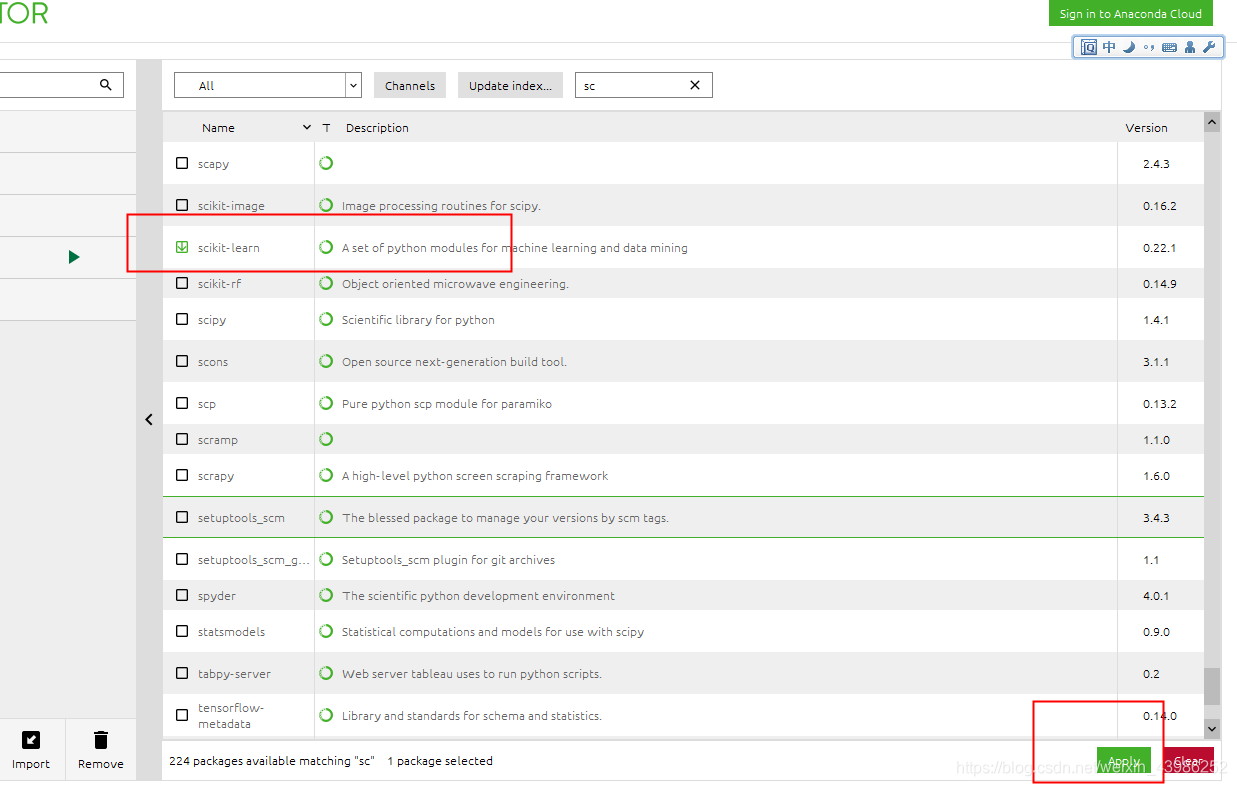Check the scikit-rf package checkbox

click(182, 283)
